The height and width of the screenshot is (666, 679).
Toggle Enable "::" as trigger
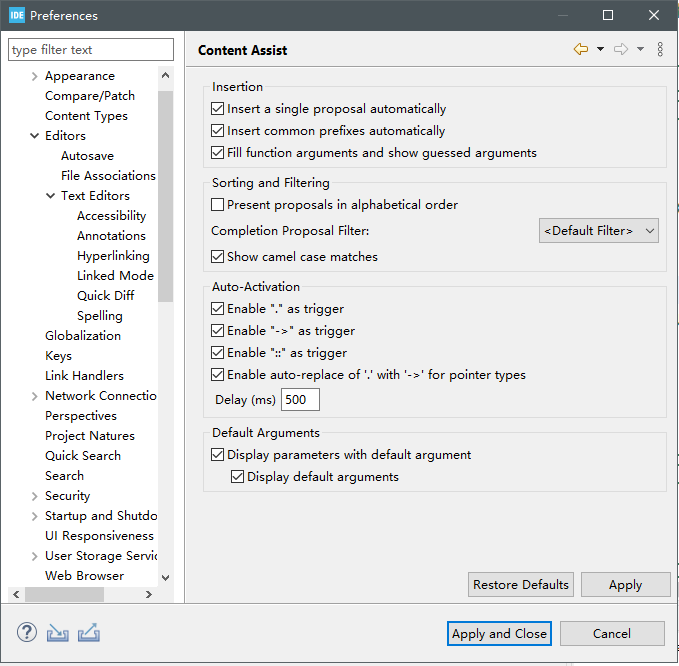pyautogui.click(x=217, y=352)
